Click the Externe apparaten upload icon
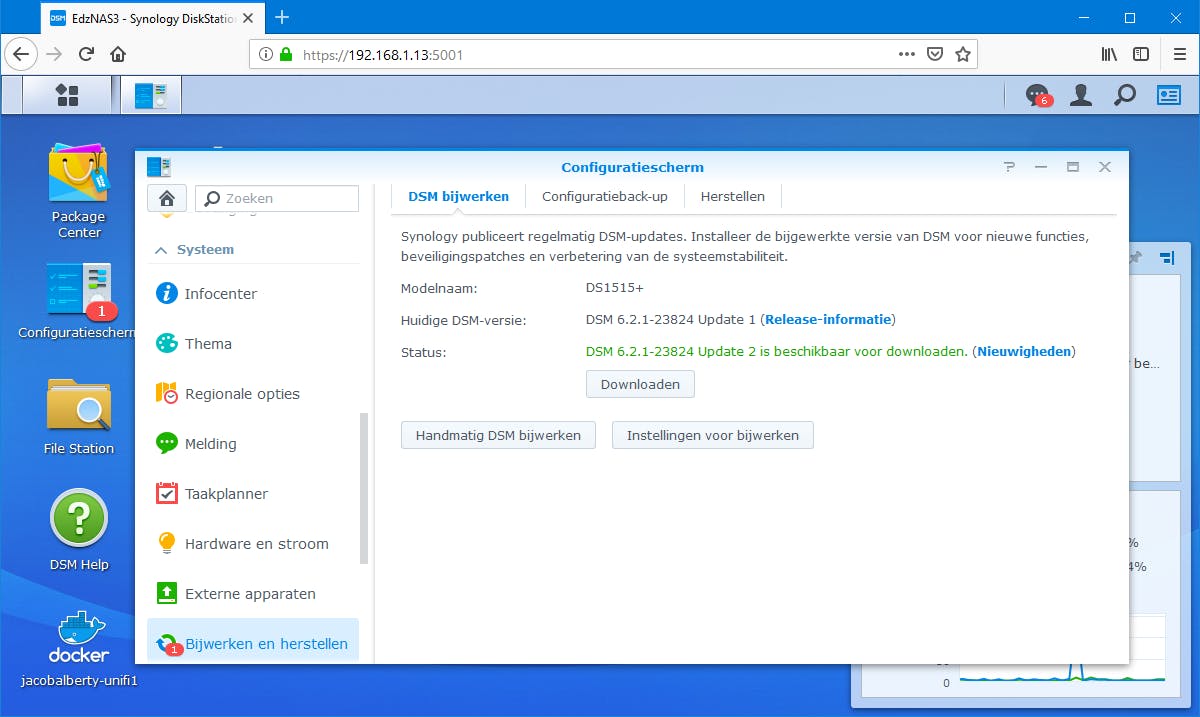This screenshot has height=717, width=1200. [x=167, y=594]
